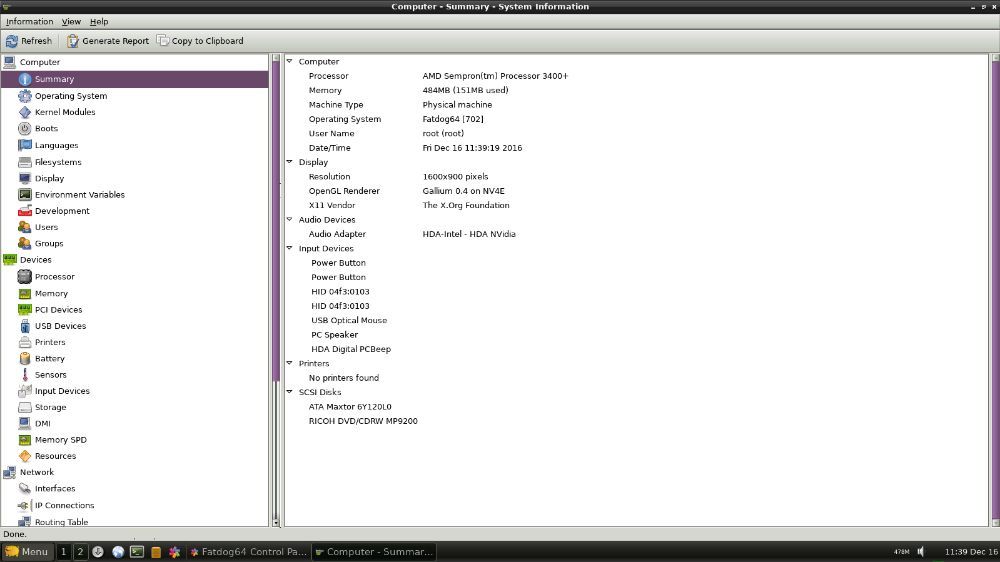Open the PCI Devices card icon
The height and width of the screenshot is (562, 1000).
coord(25,309)
